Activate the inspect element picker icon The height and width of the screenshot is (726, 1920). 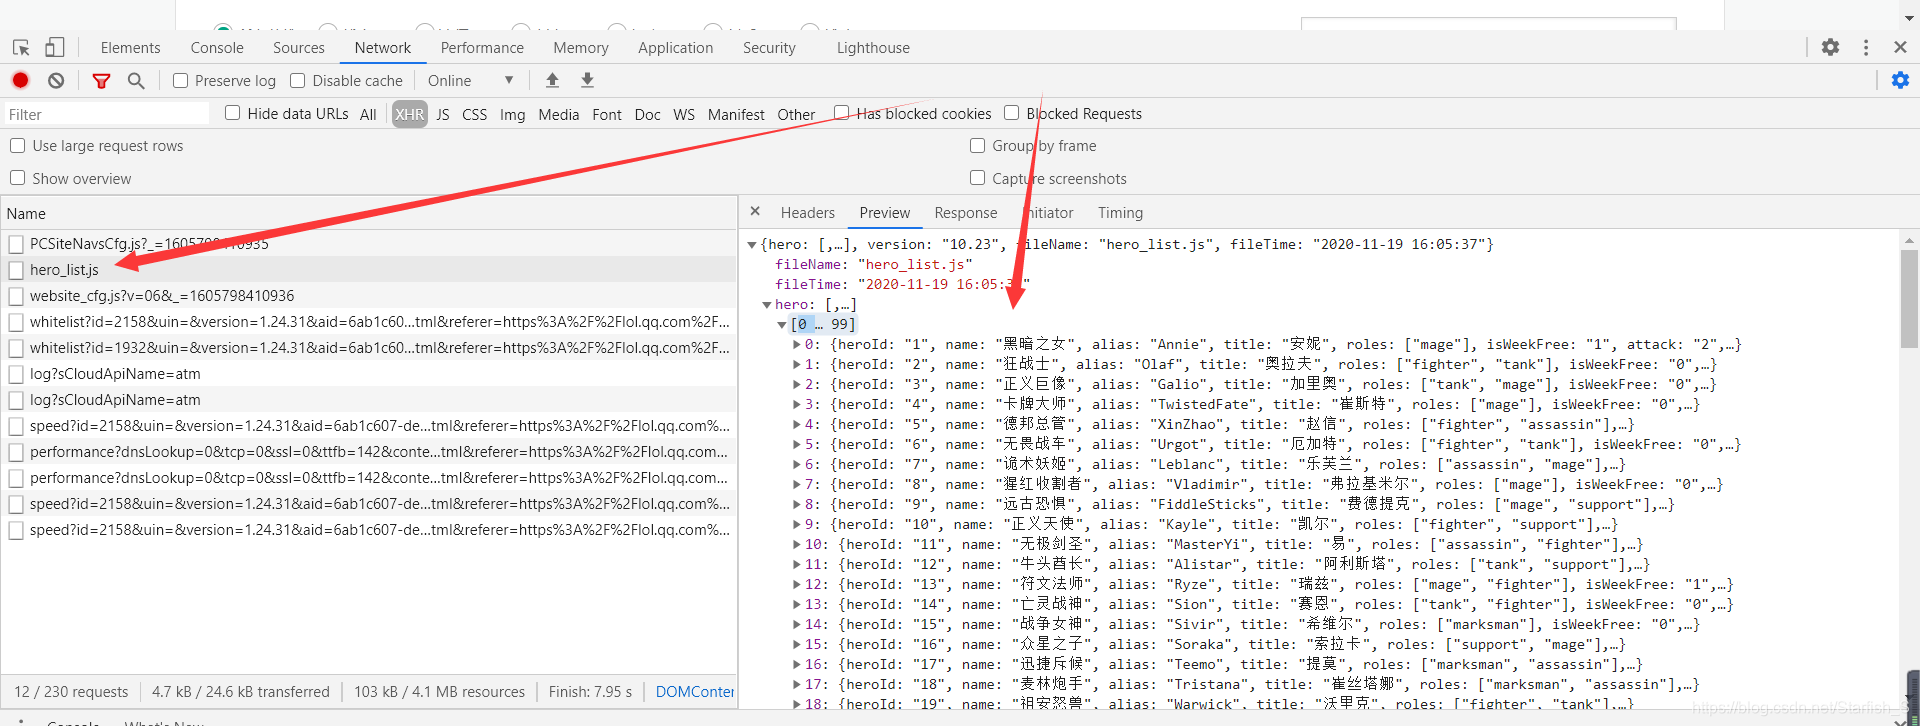pos(21,48)
